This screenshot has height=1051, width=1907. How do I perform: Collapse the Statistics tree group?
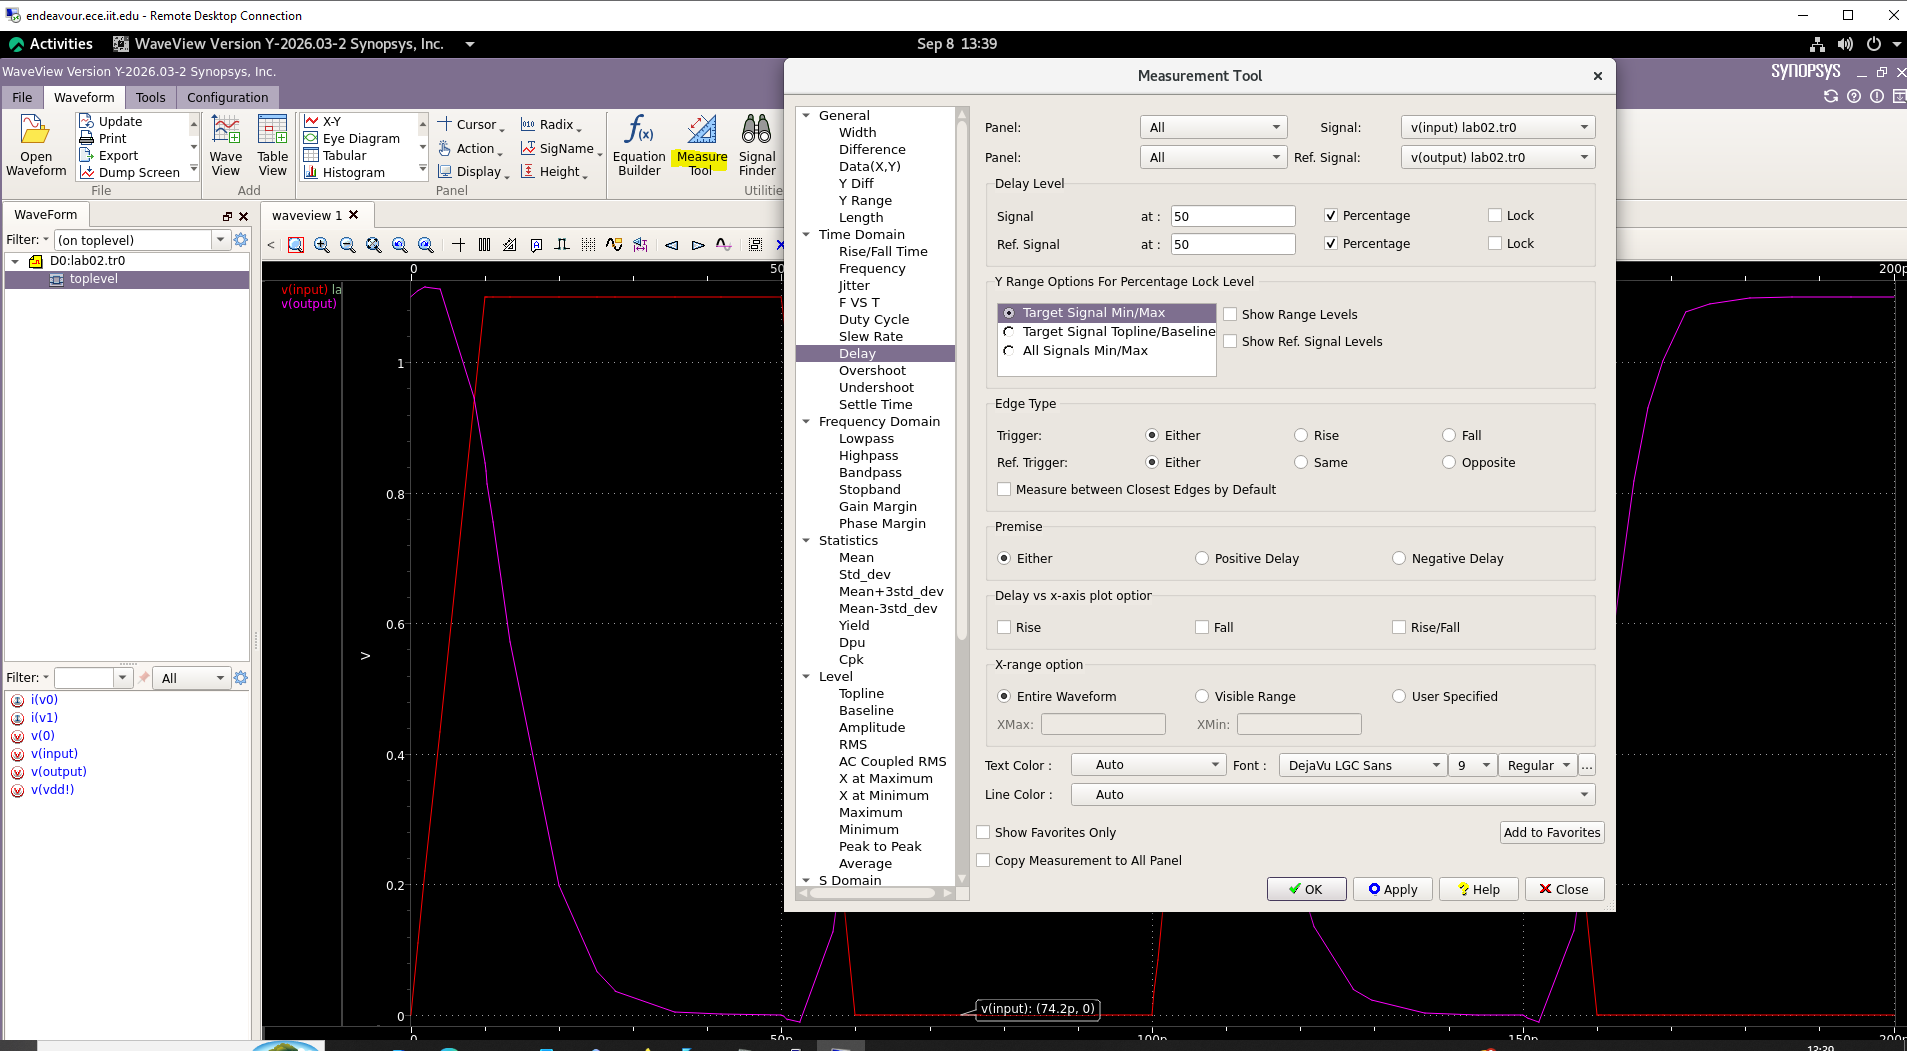tap(806, 540)
